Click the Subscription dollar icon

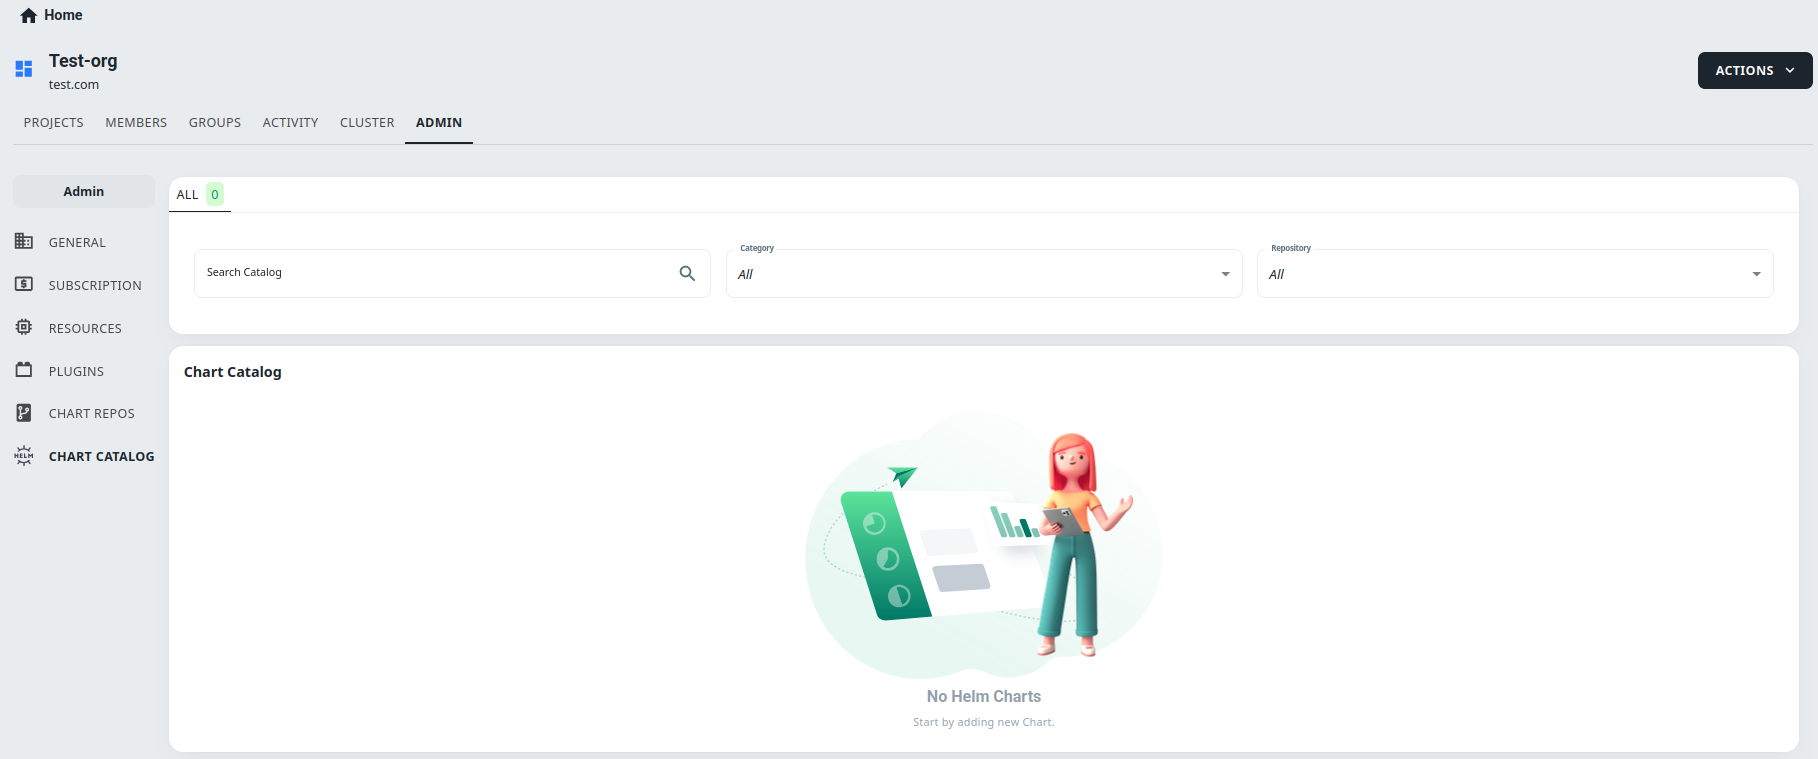[x=24, y=284]
